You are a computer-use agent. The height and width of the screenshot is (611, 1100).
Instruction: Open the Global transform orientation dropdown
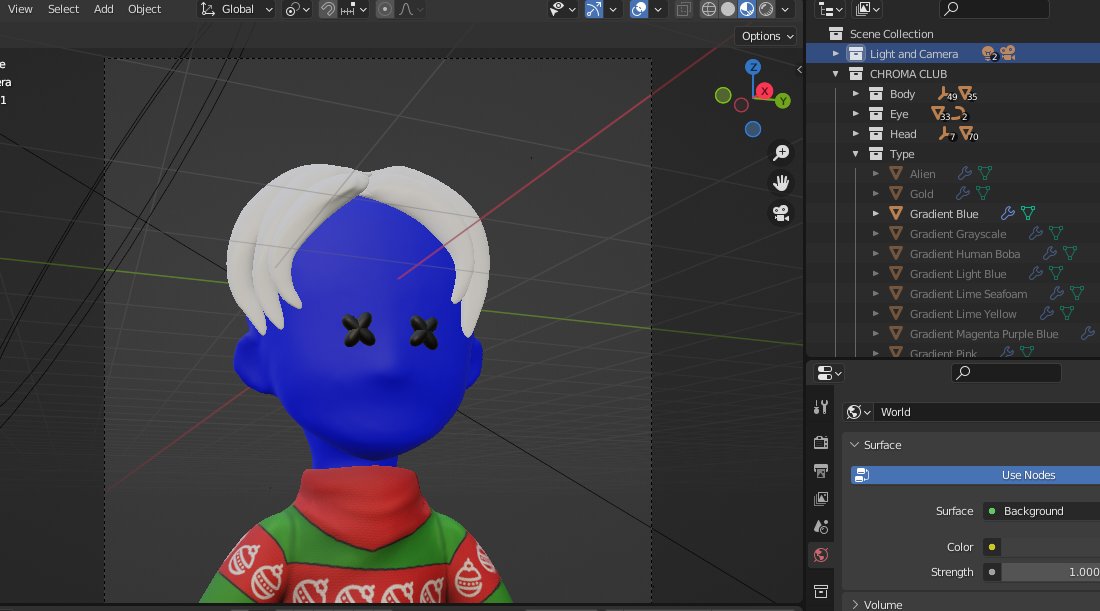pyautogui.click(x=236, y=9)
